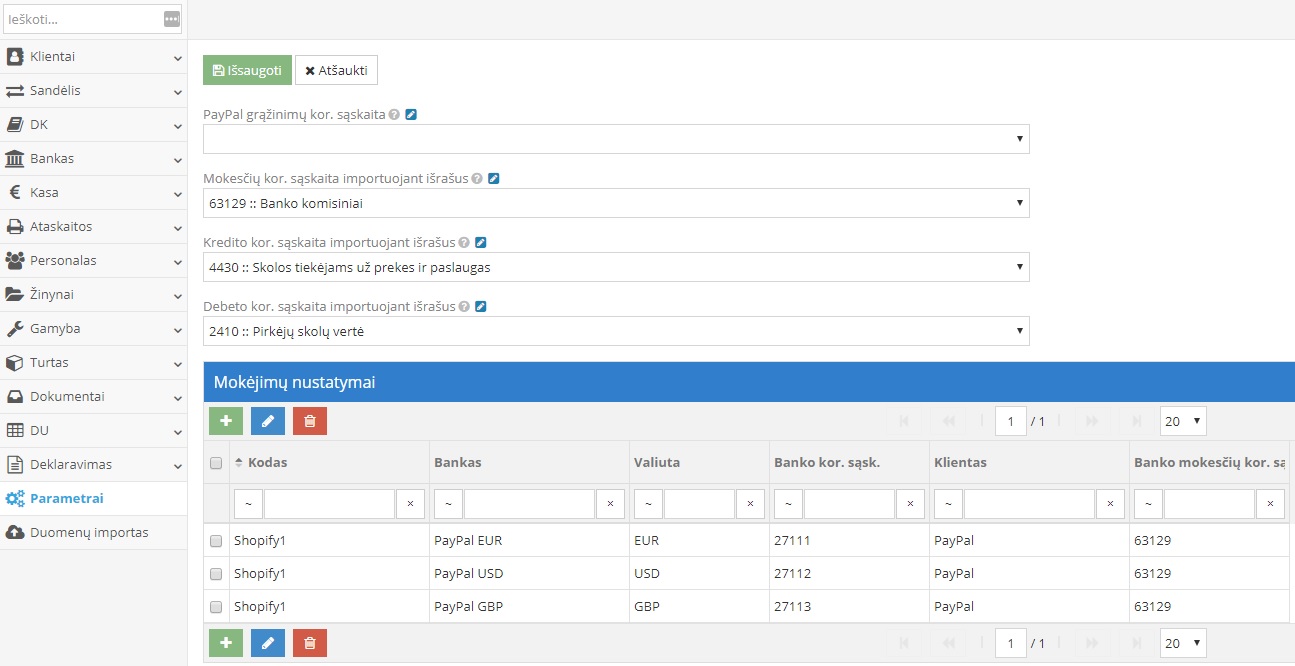Select the checkbox on the PayPal GBP row
Image resolution: width=1295 pixels, height=666 pixels.
[x=217, y=606]
